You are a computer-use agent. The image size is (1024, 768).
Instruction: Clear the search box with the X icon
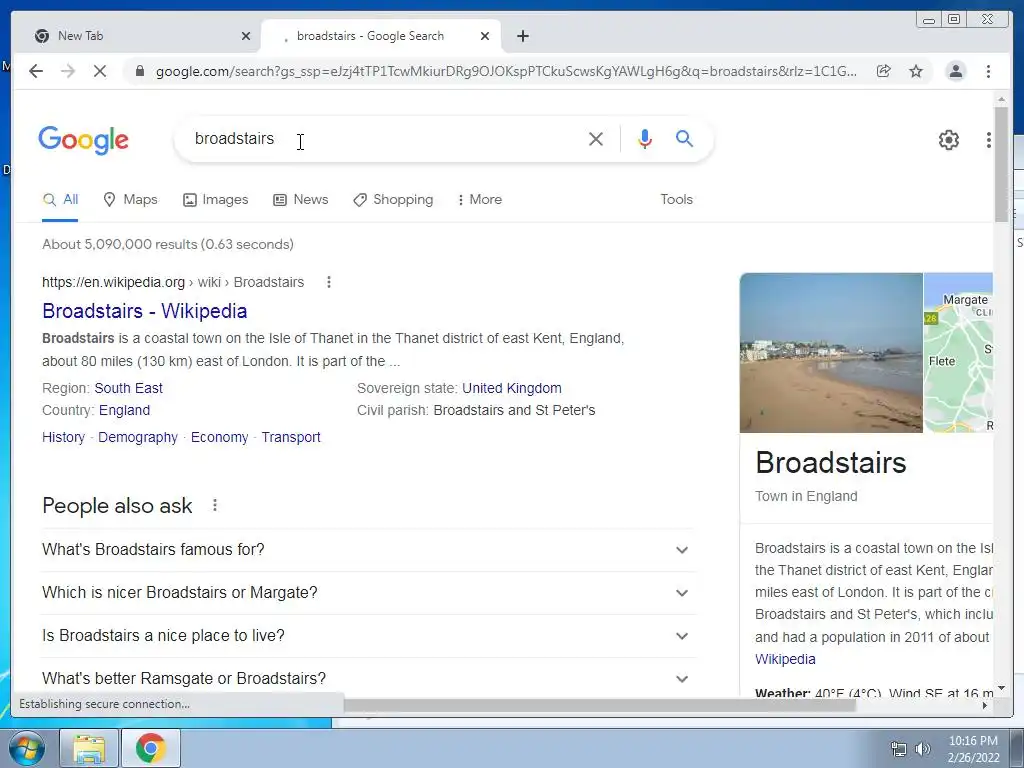[x=596, y=138]
